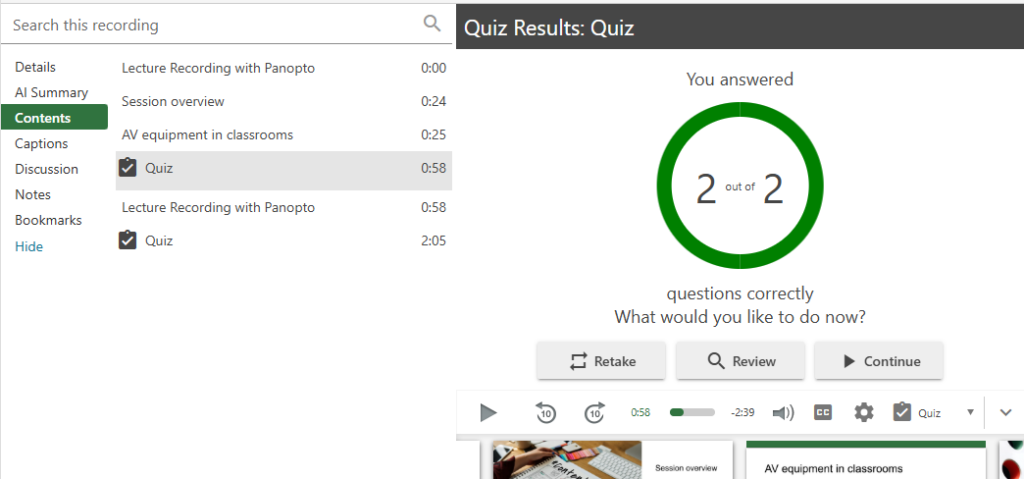Select AV equipment in classrooms thumbnail
The width and height of the screenshot is (1024, 479).
[865, 460]
